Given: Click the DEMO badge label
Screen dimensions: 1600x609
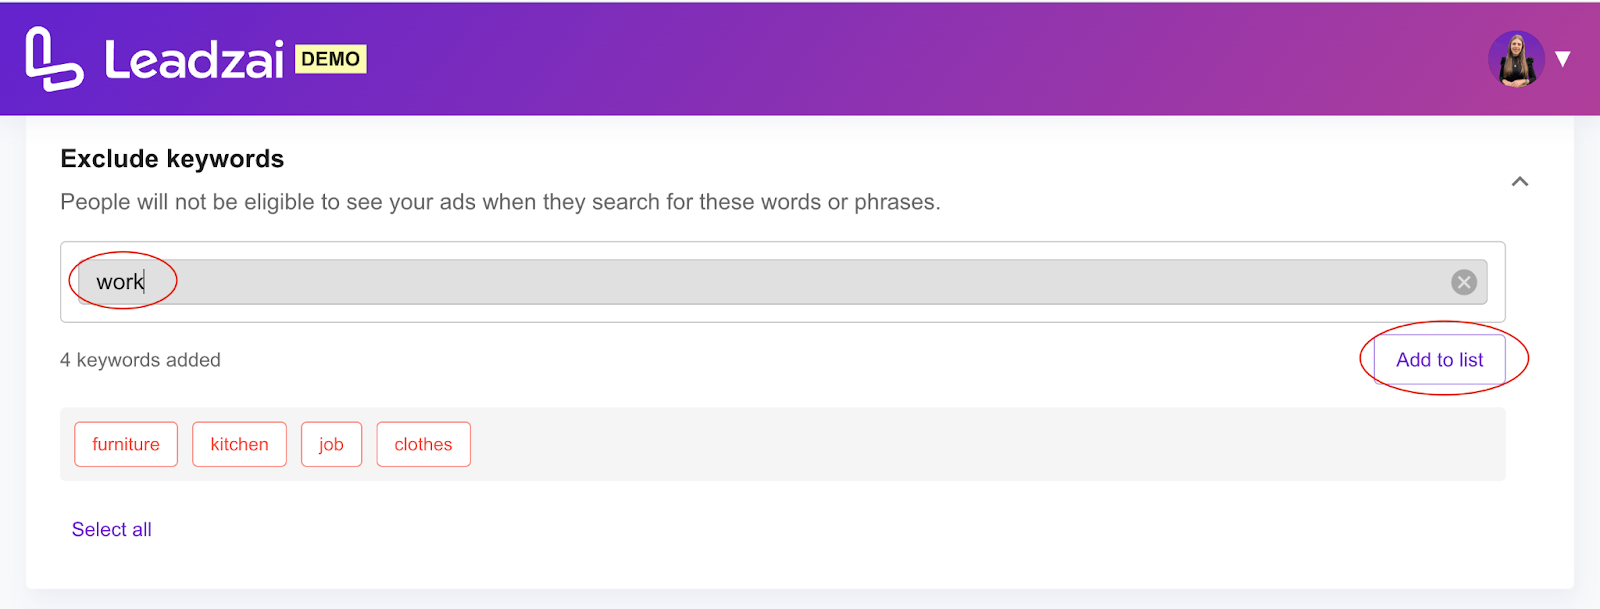Looking at the screenshot, I should (331, 59).
